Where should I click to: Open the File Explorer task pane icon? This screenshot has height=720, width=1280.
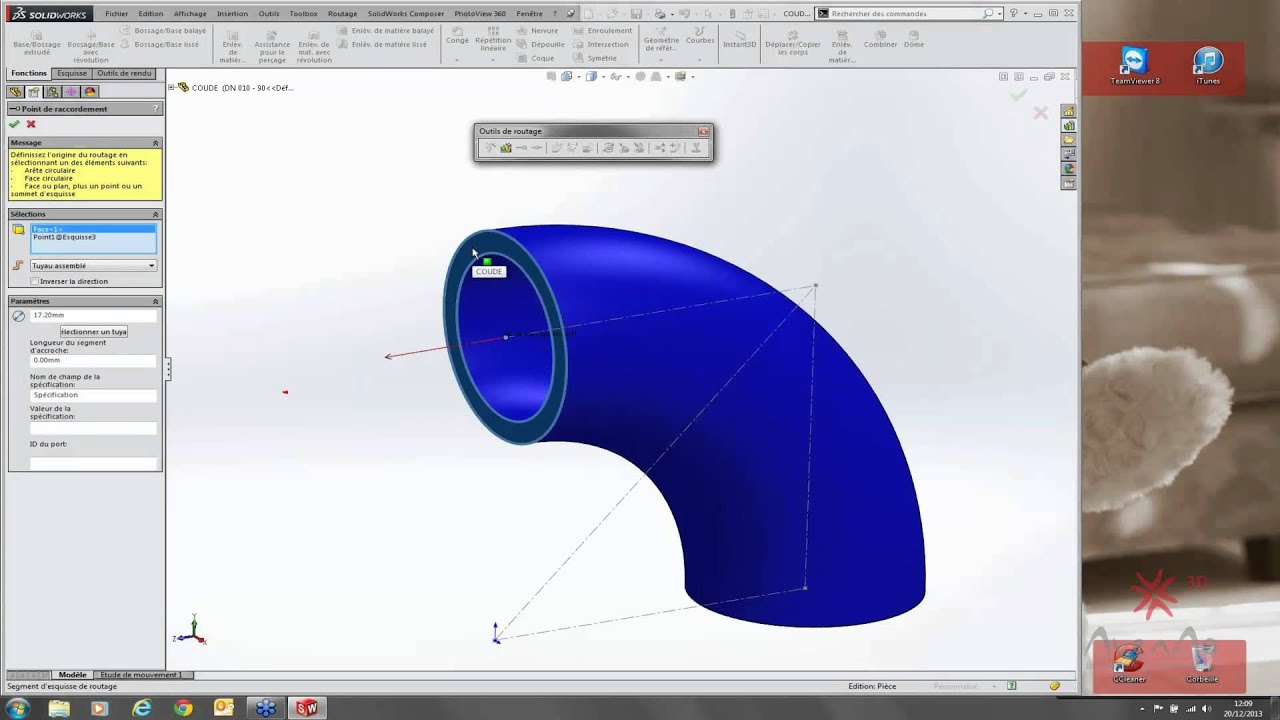point(1069,140)
